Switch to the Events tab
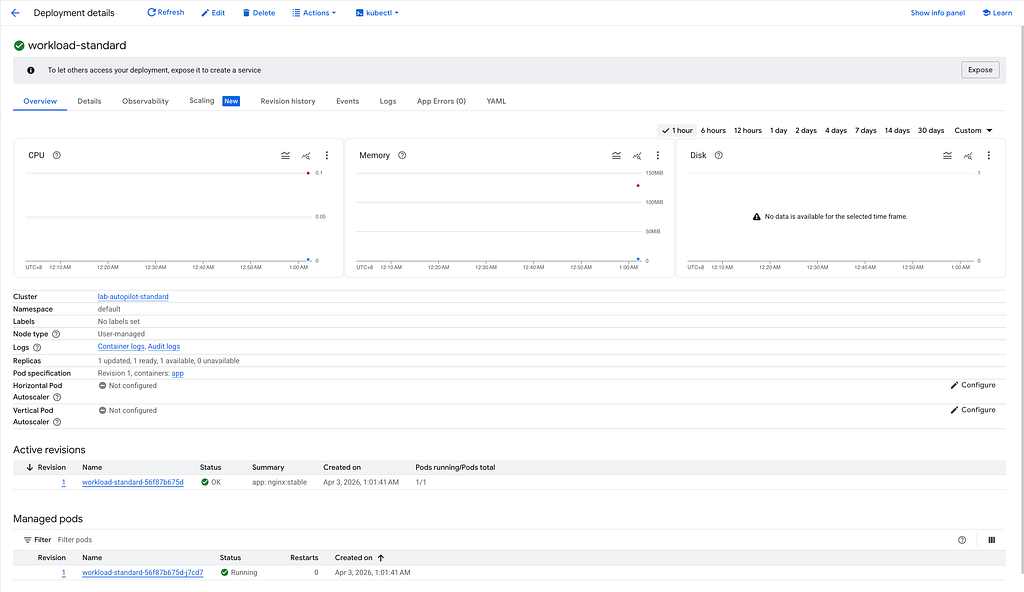The height and width of the screenshot is (592, 1024). pyautogui.click(x=347, y=101)
